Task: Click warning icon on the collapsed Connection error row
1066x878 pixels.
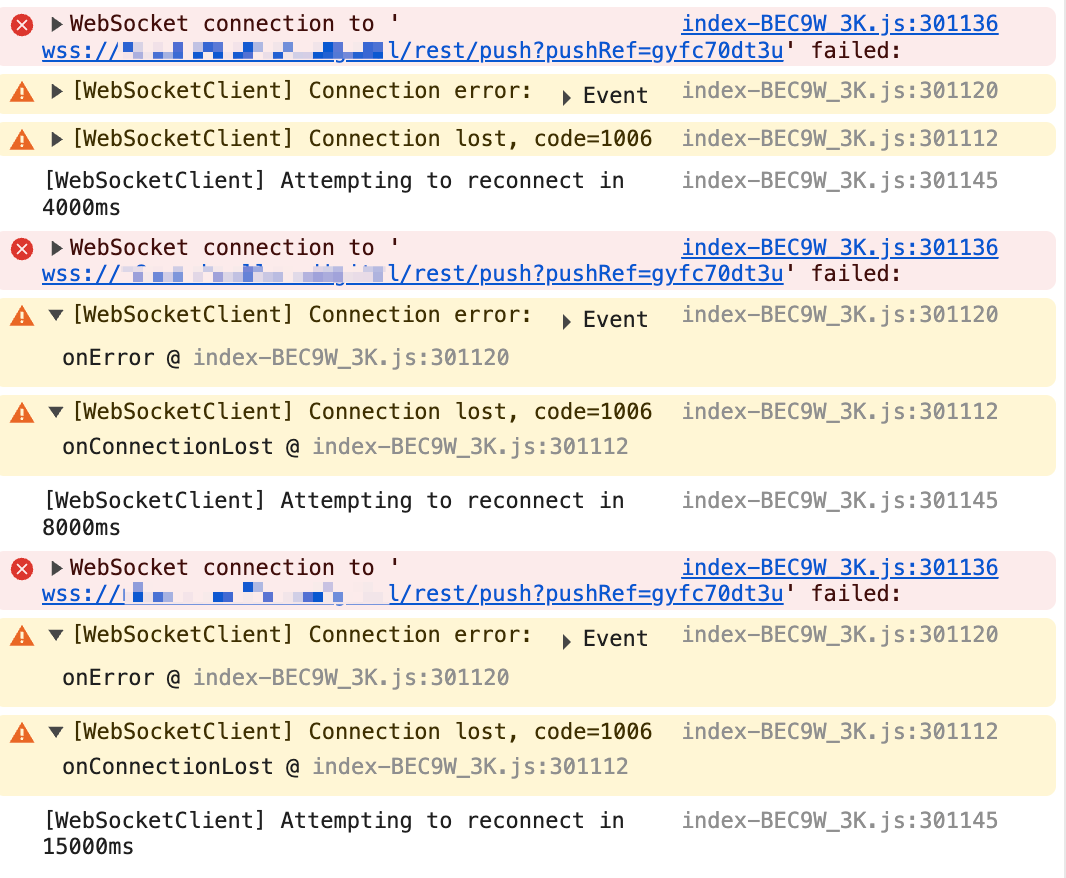Action: [22, 91]
